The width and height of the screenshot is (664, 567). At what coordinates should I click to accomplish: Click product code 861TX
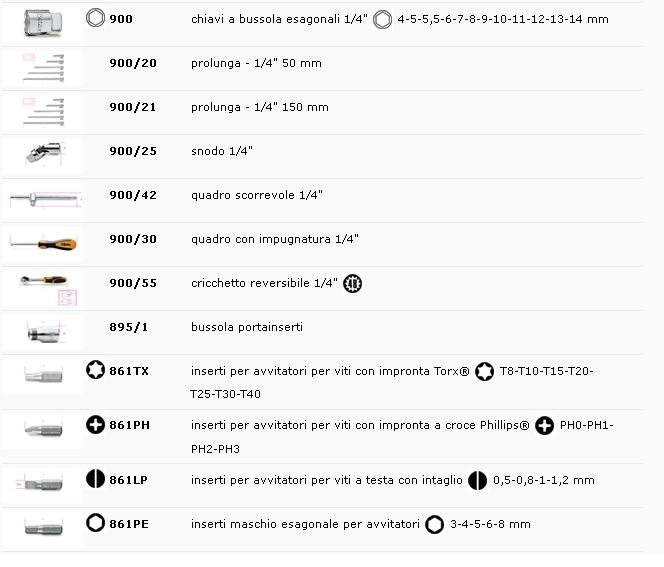pos(129,371)
